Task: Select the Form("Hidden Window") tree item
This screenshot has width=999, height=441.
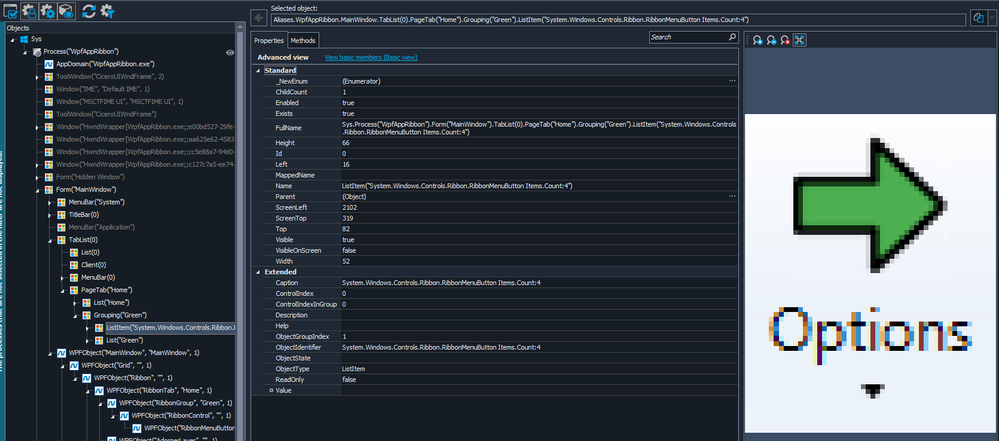Action: coord(90,177)
